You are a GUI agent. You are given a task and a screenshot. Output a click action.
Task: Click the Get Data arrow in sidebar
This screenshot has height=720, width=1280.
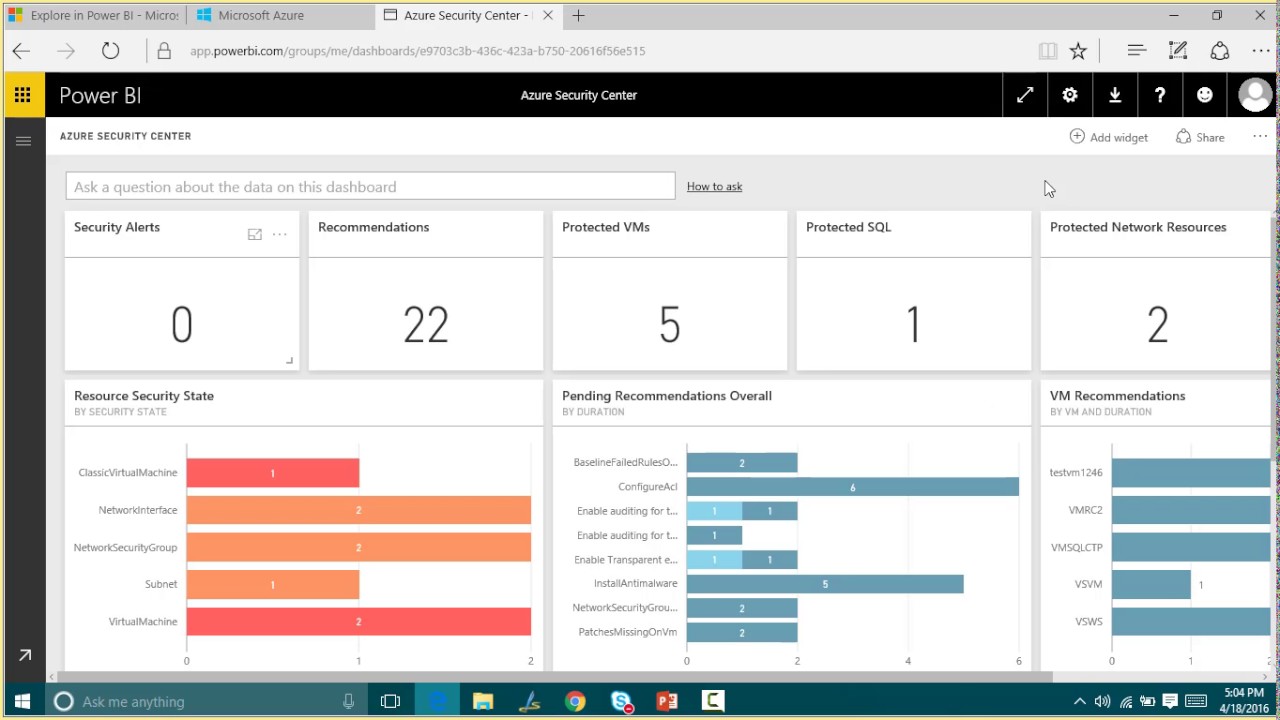[x=24, y=656]
